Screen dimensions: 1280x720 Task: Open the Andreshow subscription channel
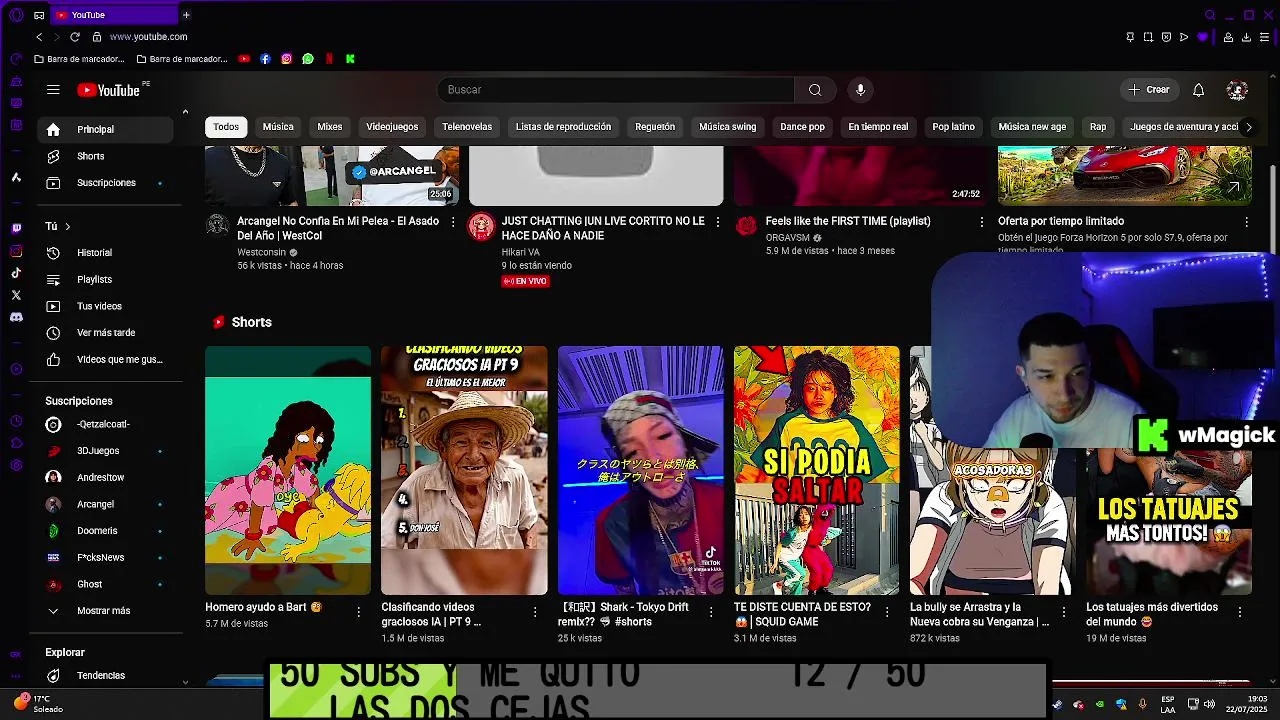click(x=105, y=478)
